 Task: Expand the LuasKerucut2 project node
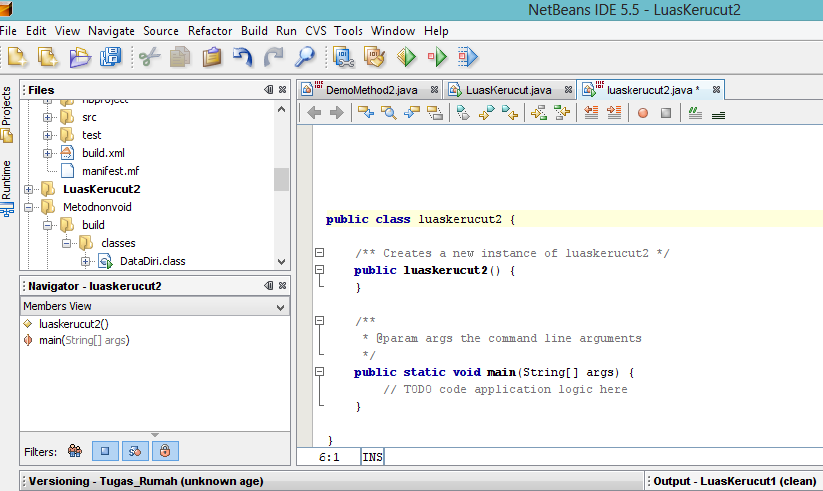point(28,189)
